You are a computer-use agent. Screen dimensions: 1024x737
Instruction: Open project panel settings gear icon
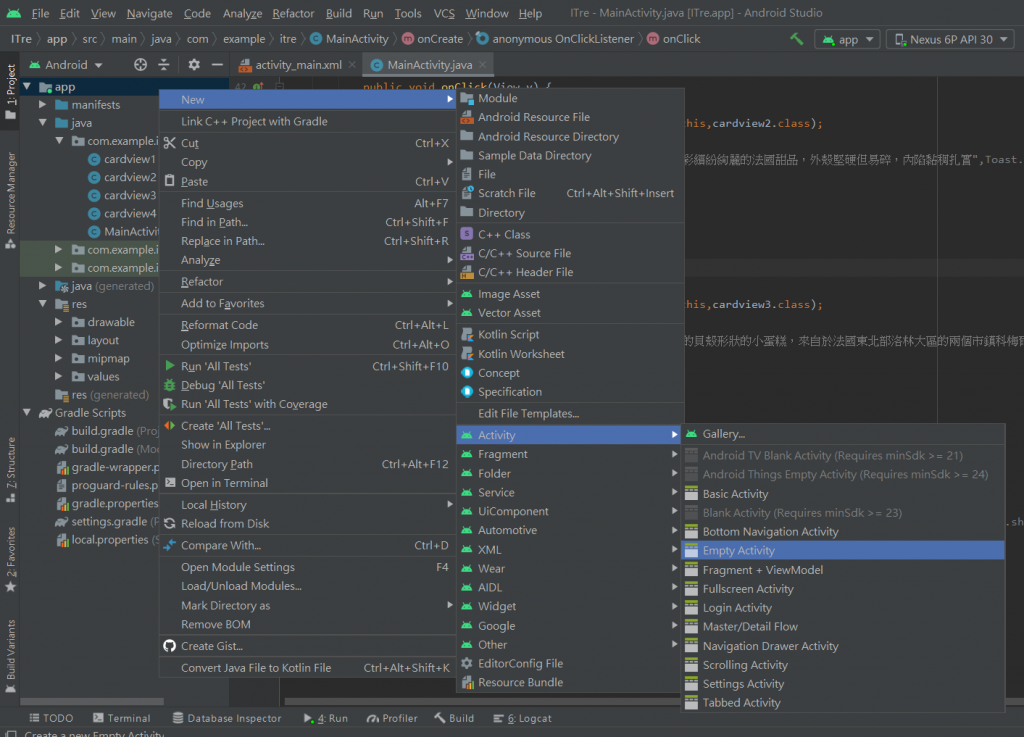194,65
